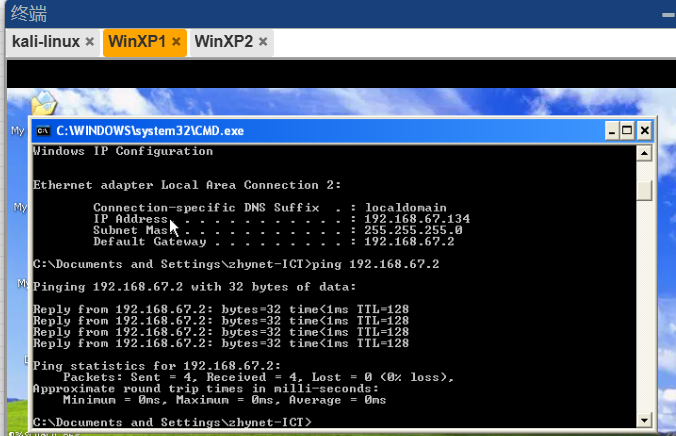Open the WinXP2 tab
676x436 pixels.
tap(223, 42)
